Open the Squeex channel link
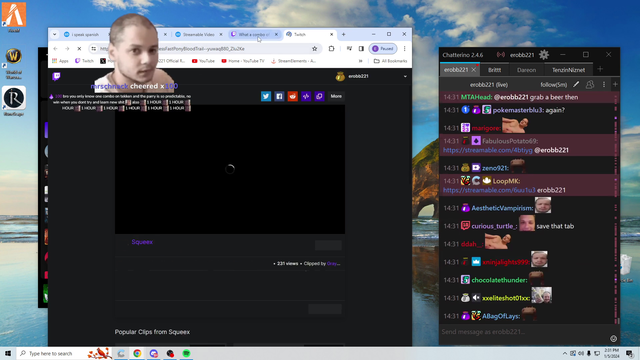640x360 pixels. click(142, 242)
